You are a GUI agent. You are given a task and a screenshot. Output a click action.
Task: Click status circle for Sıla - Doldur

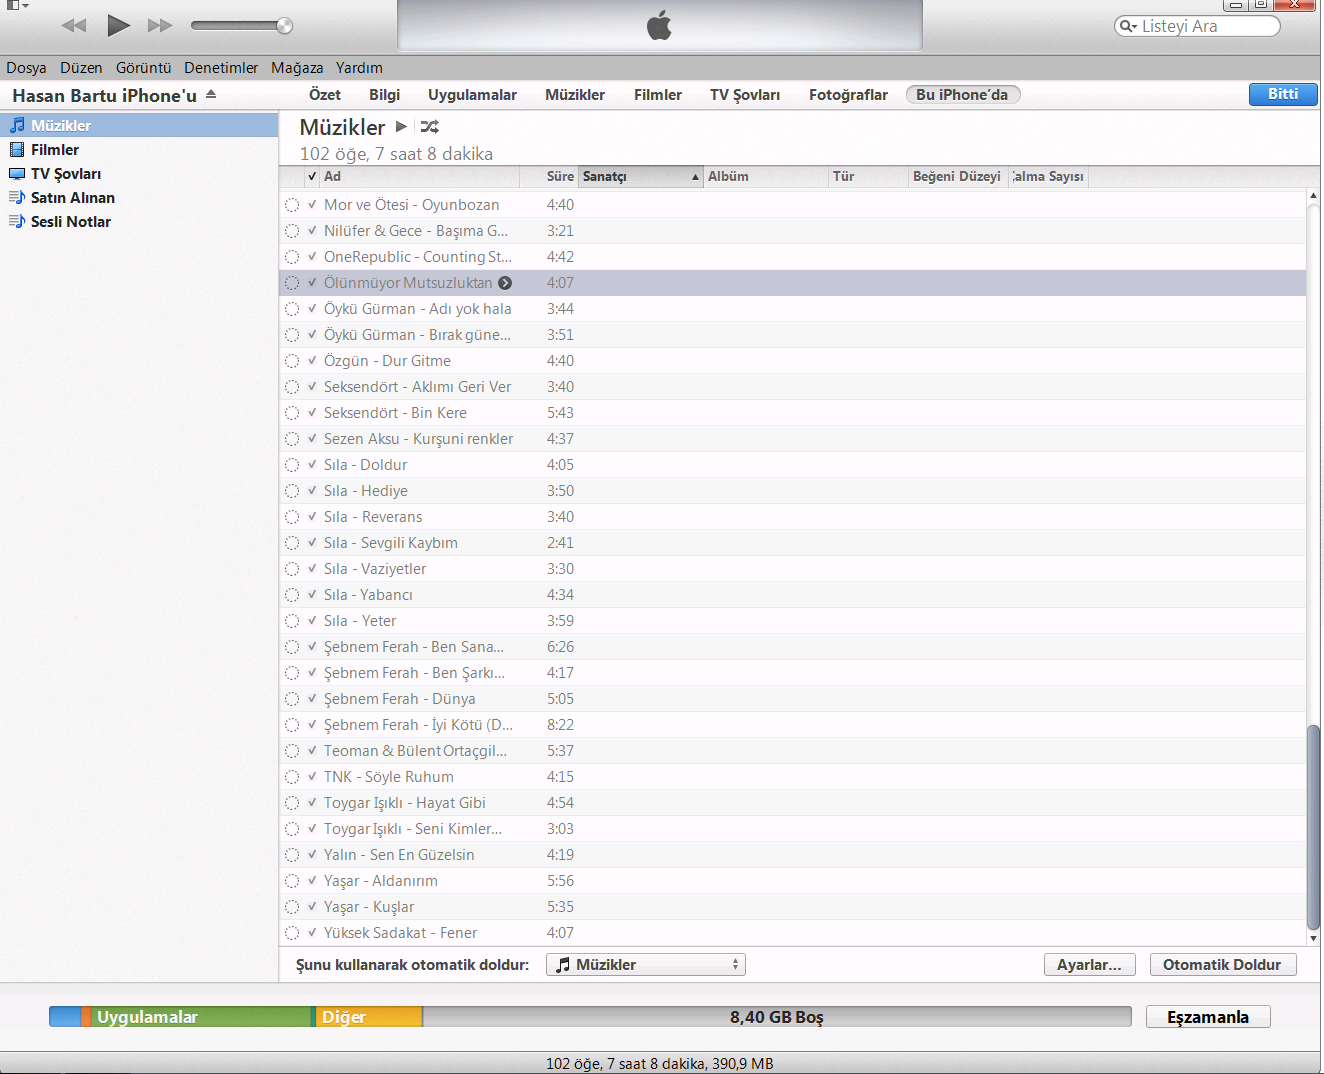tap(292, 465)
